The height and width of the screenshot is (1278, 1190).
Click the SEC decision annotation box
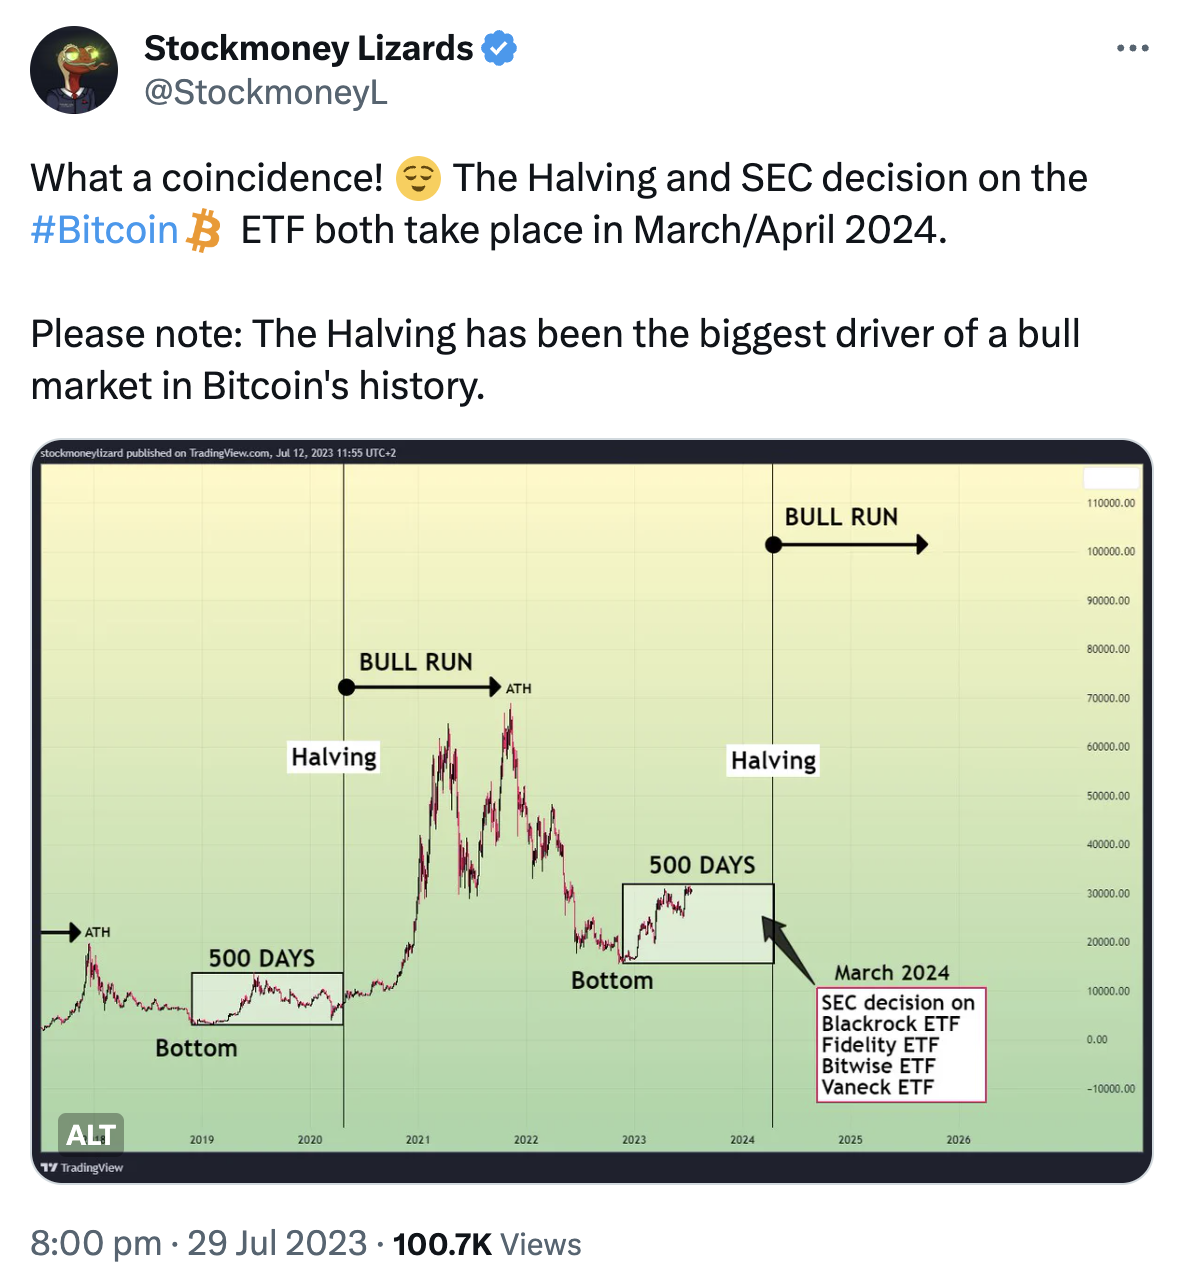[x=900, y=1044]
